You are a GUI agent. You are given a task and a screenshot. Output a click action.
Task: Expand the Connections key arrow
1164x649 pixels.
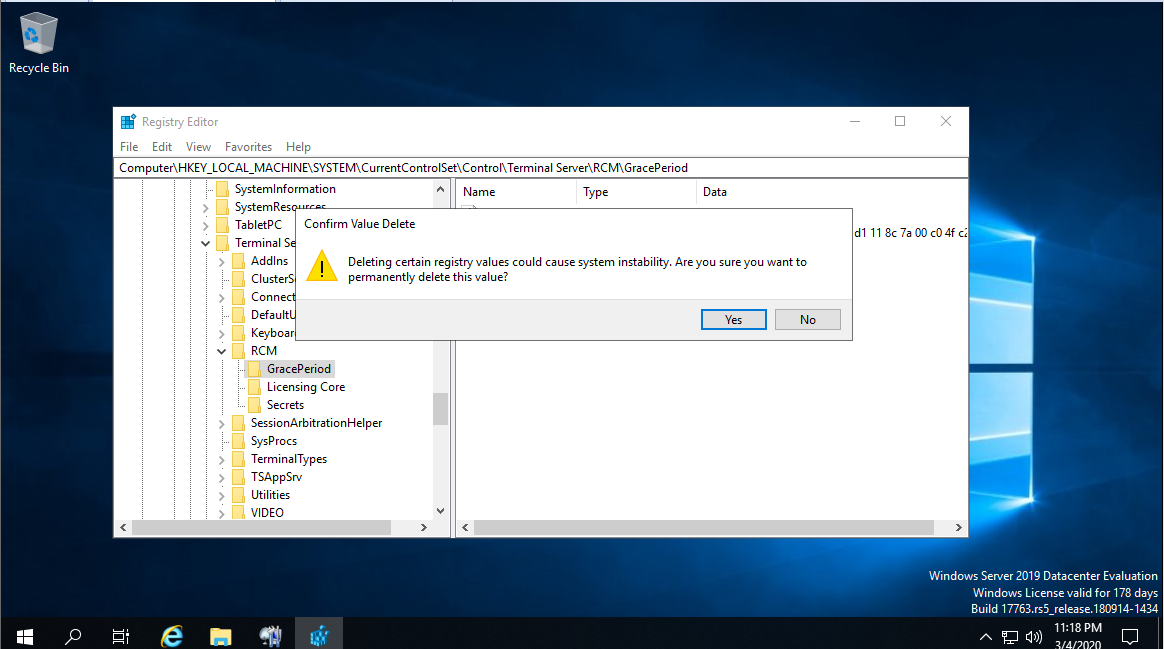(x=221, y=297)
